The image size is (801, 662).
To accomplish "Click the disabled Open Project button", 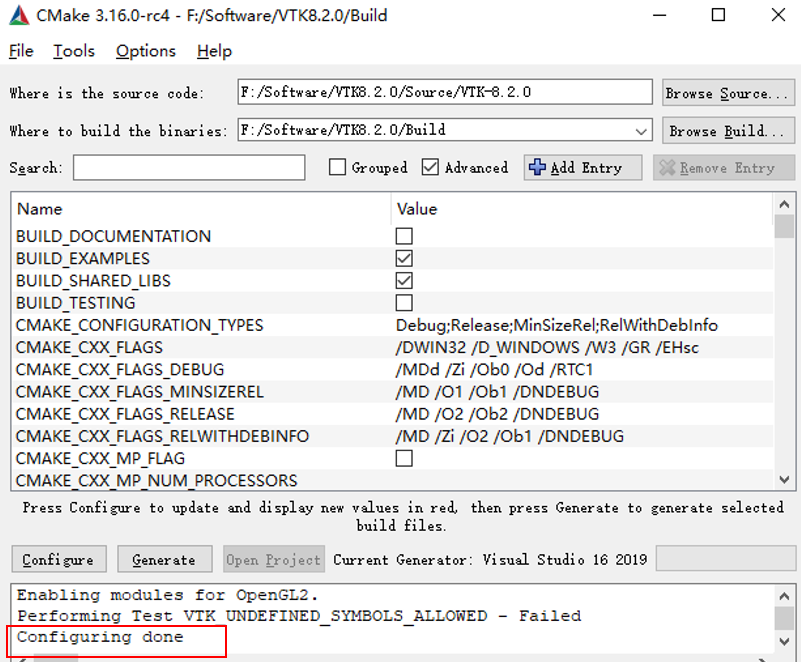I will pos(274,559).
